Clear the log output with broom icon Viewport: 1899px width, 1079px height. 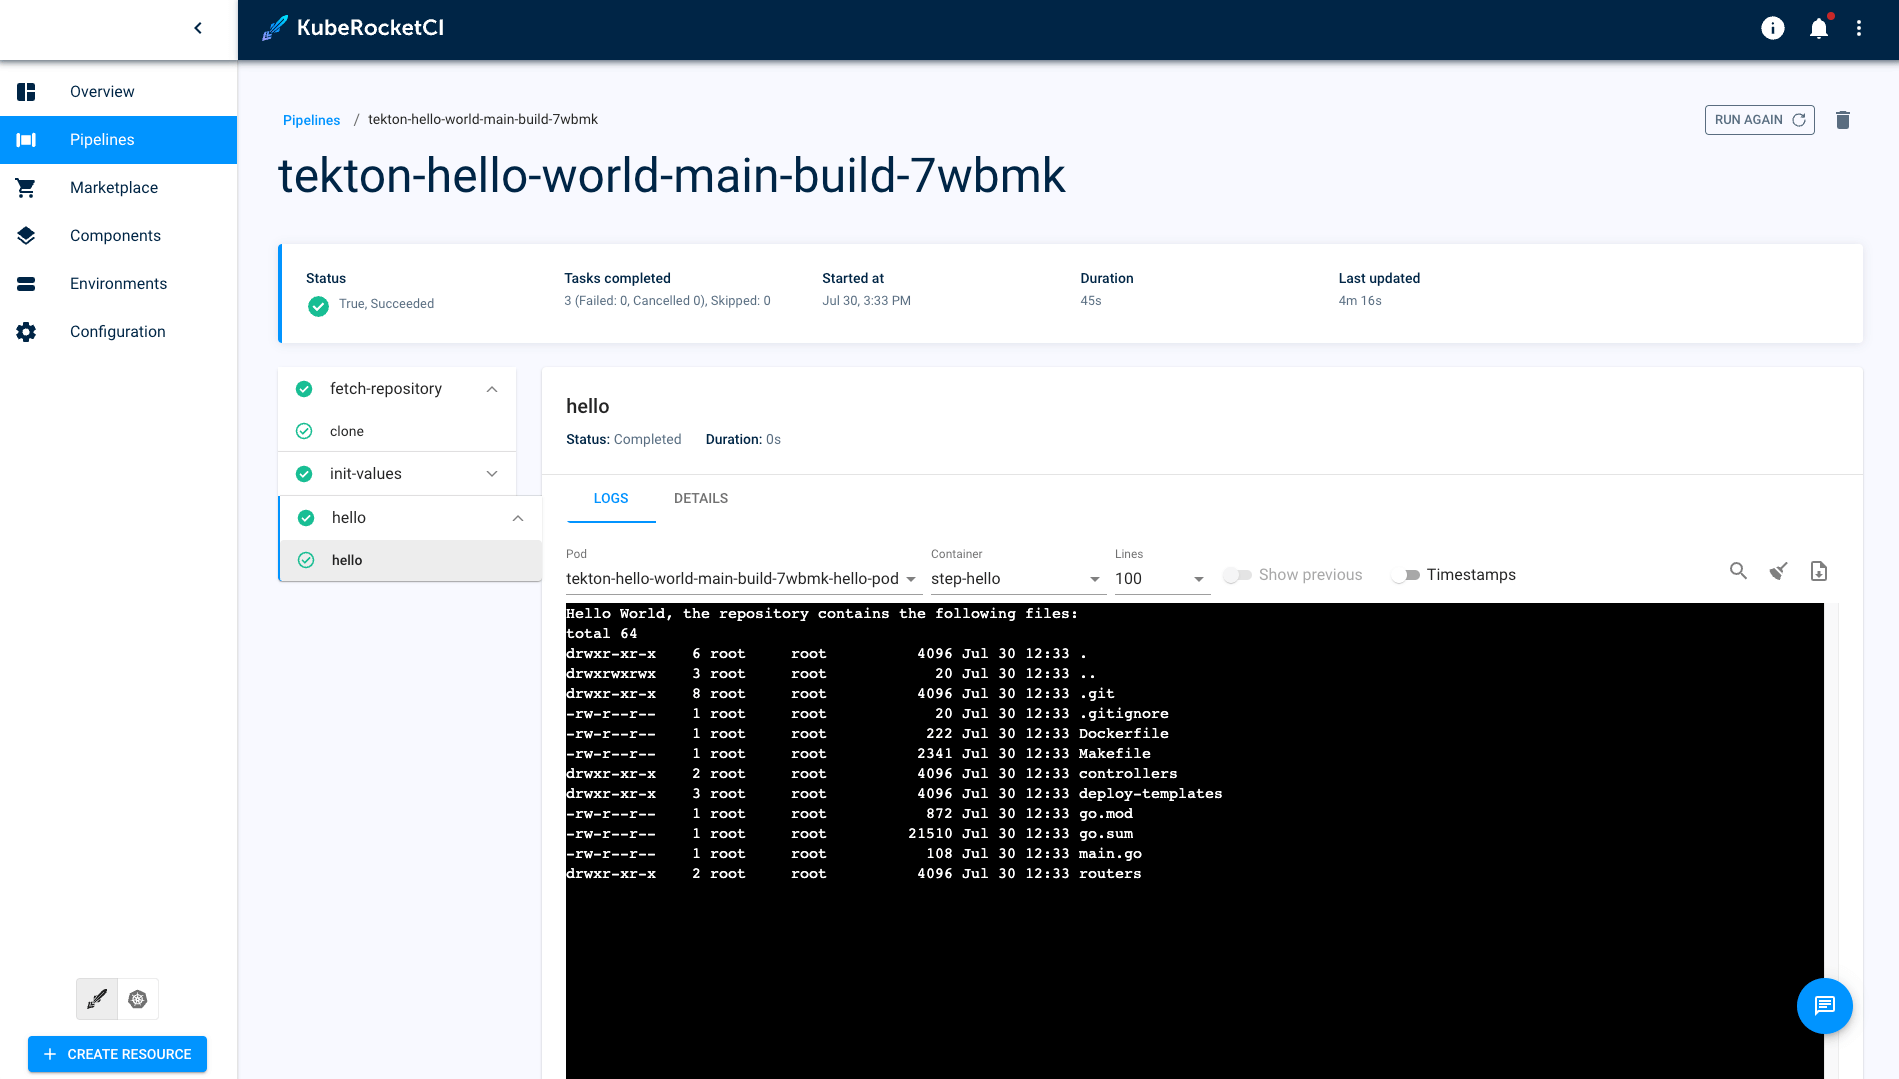(x=1778, y=571)
